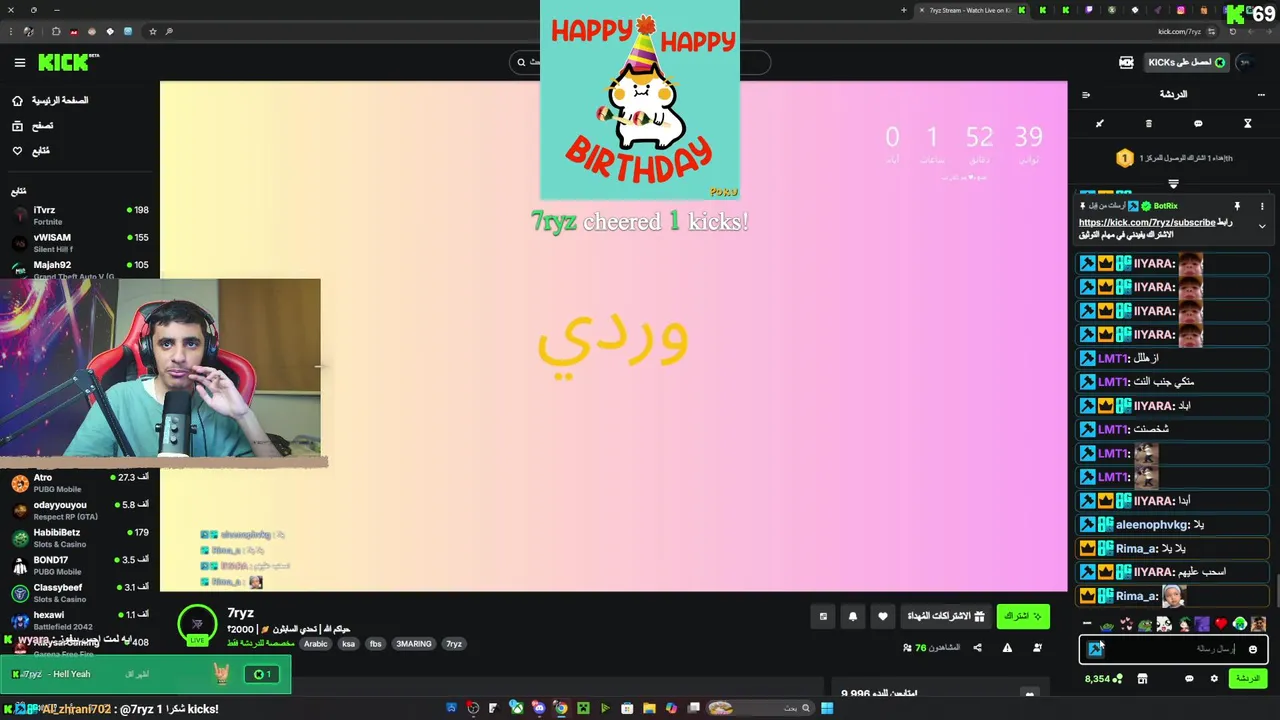This screenshot has height=720, width=1280.
Task: Click the 7ryz streamer avatar
Action: coord(197,623)
